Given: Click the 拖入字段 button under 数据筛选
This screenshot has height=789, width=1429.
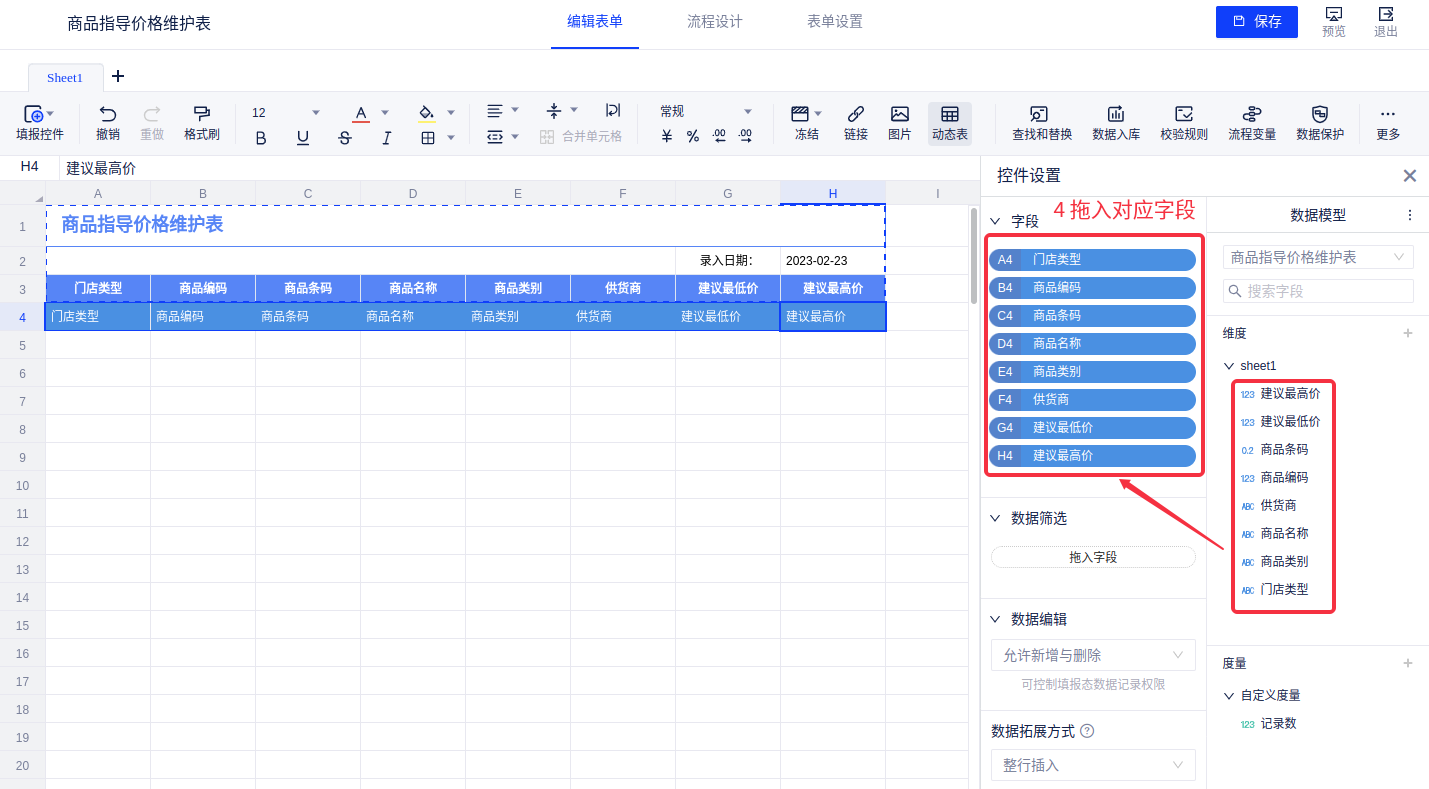Looking at the screenshot, I should (x=1093, y=557).
